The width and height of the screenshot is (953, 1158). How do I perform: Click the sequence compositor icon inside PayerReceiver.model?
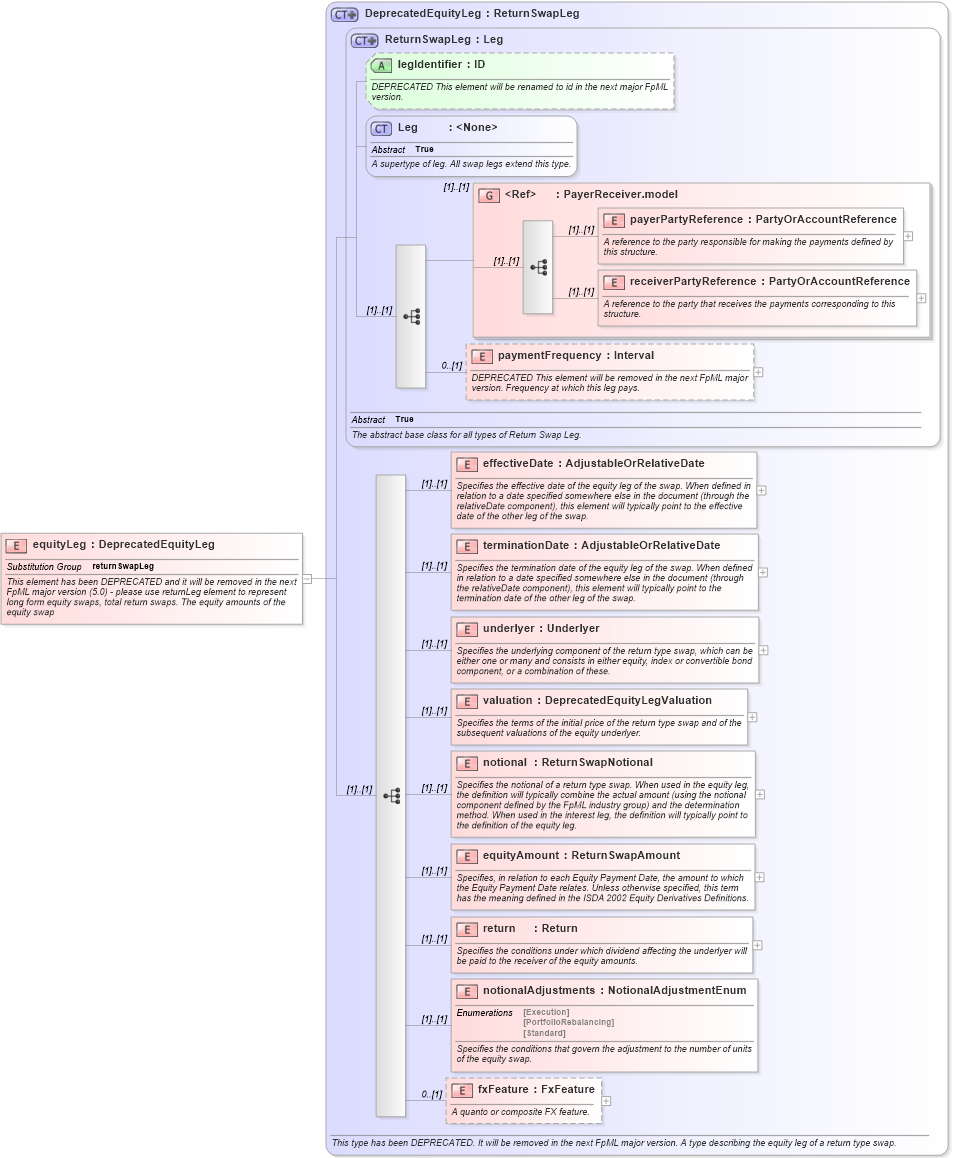click(x=537, y=265)
